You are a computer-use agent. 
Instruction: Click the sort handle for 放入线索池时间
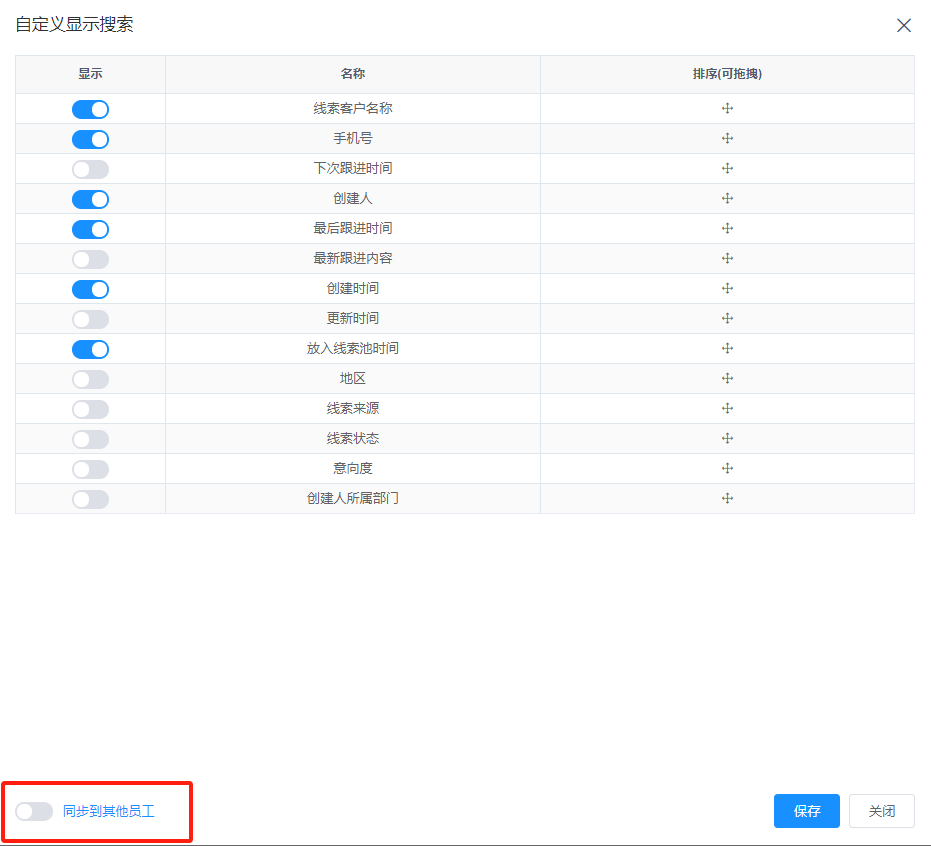[x=727, y=349]
